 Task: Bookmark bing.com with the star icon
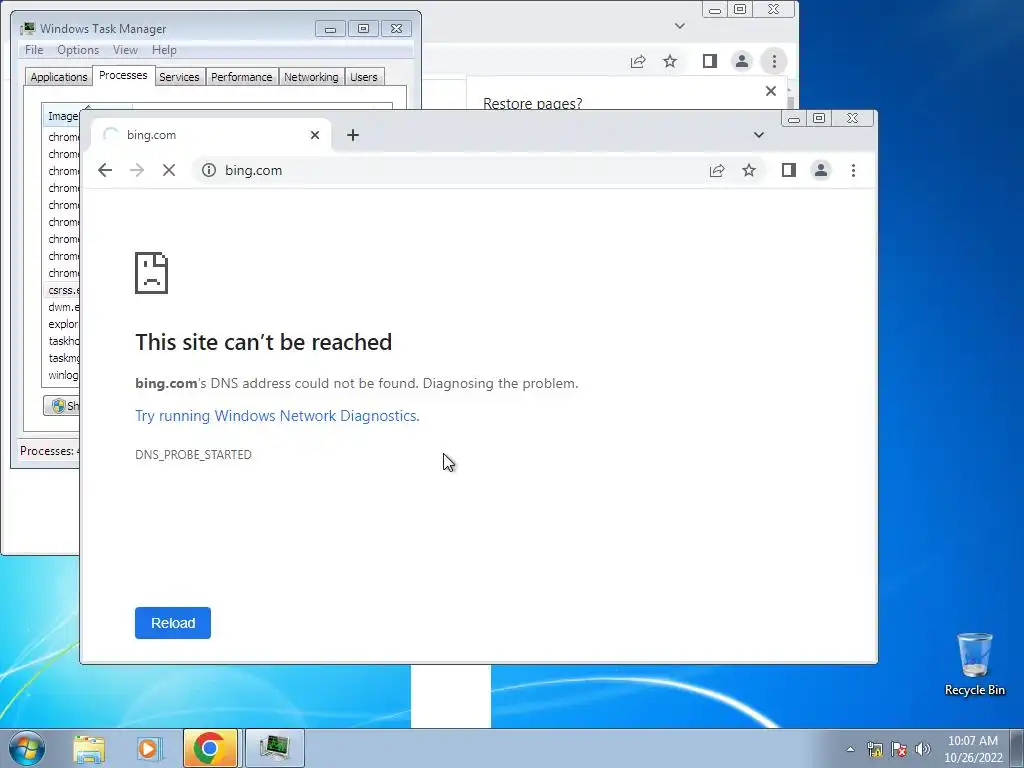click(749, 170)
